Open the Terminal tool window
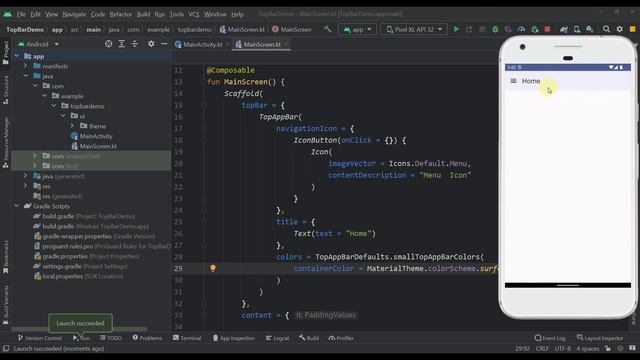 pyautogui.click(x=187, y=338)
